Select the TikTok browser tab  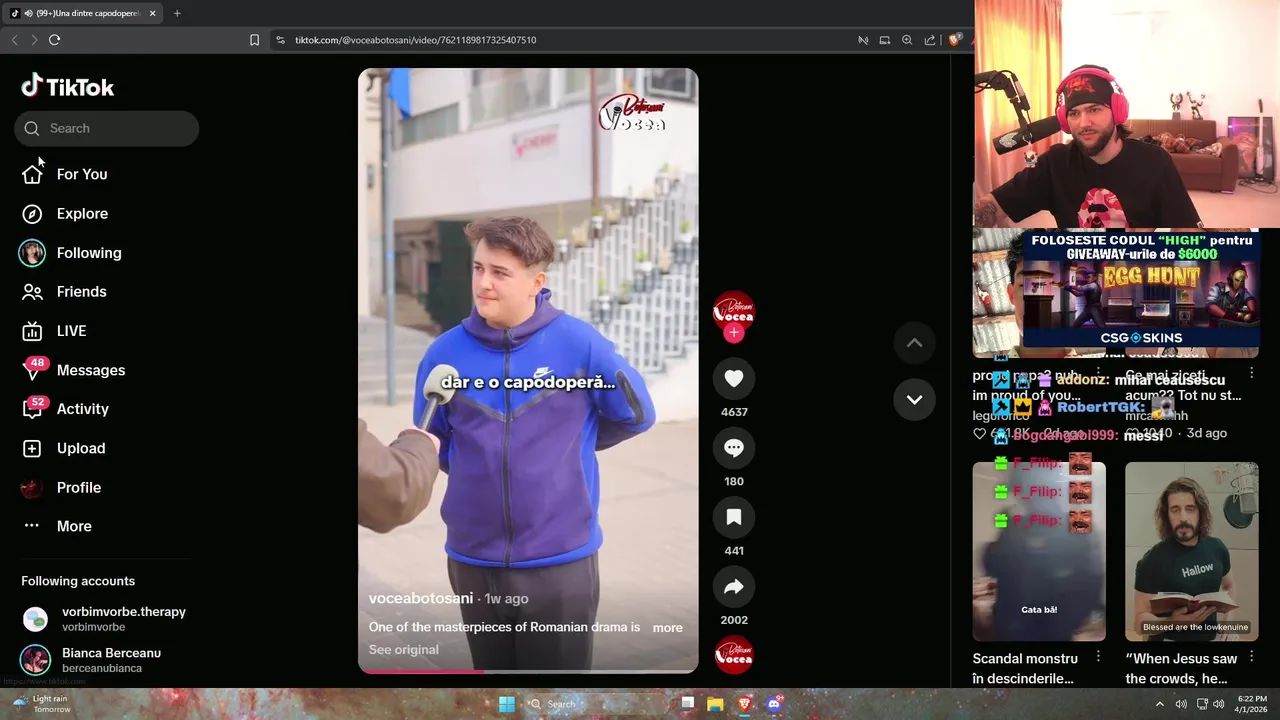coord(84,13)
